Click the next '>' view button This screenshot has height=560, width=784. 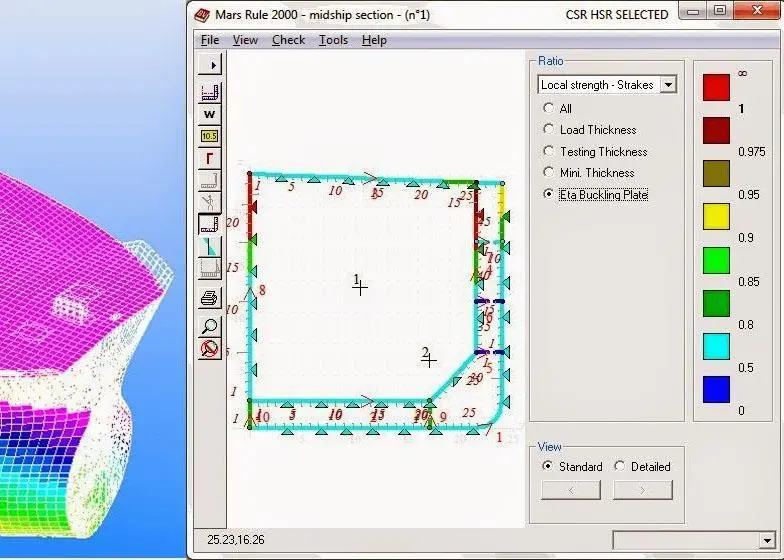pos(642,490)
